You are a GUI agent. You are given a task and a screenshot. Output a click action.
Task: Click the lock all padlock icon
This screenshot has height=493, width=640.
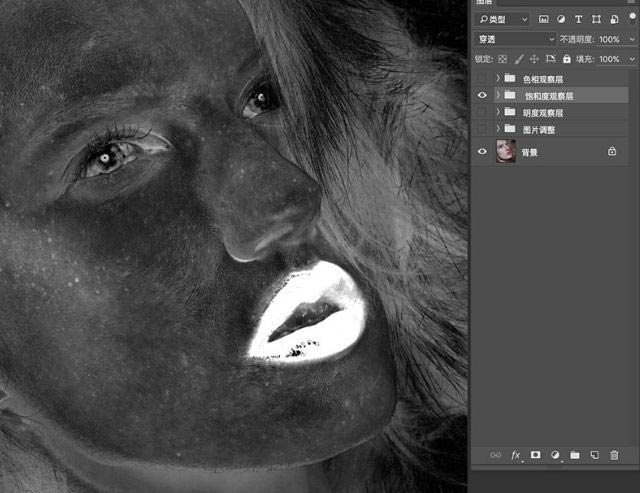tap(566, 59)
